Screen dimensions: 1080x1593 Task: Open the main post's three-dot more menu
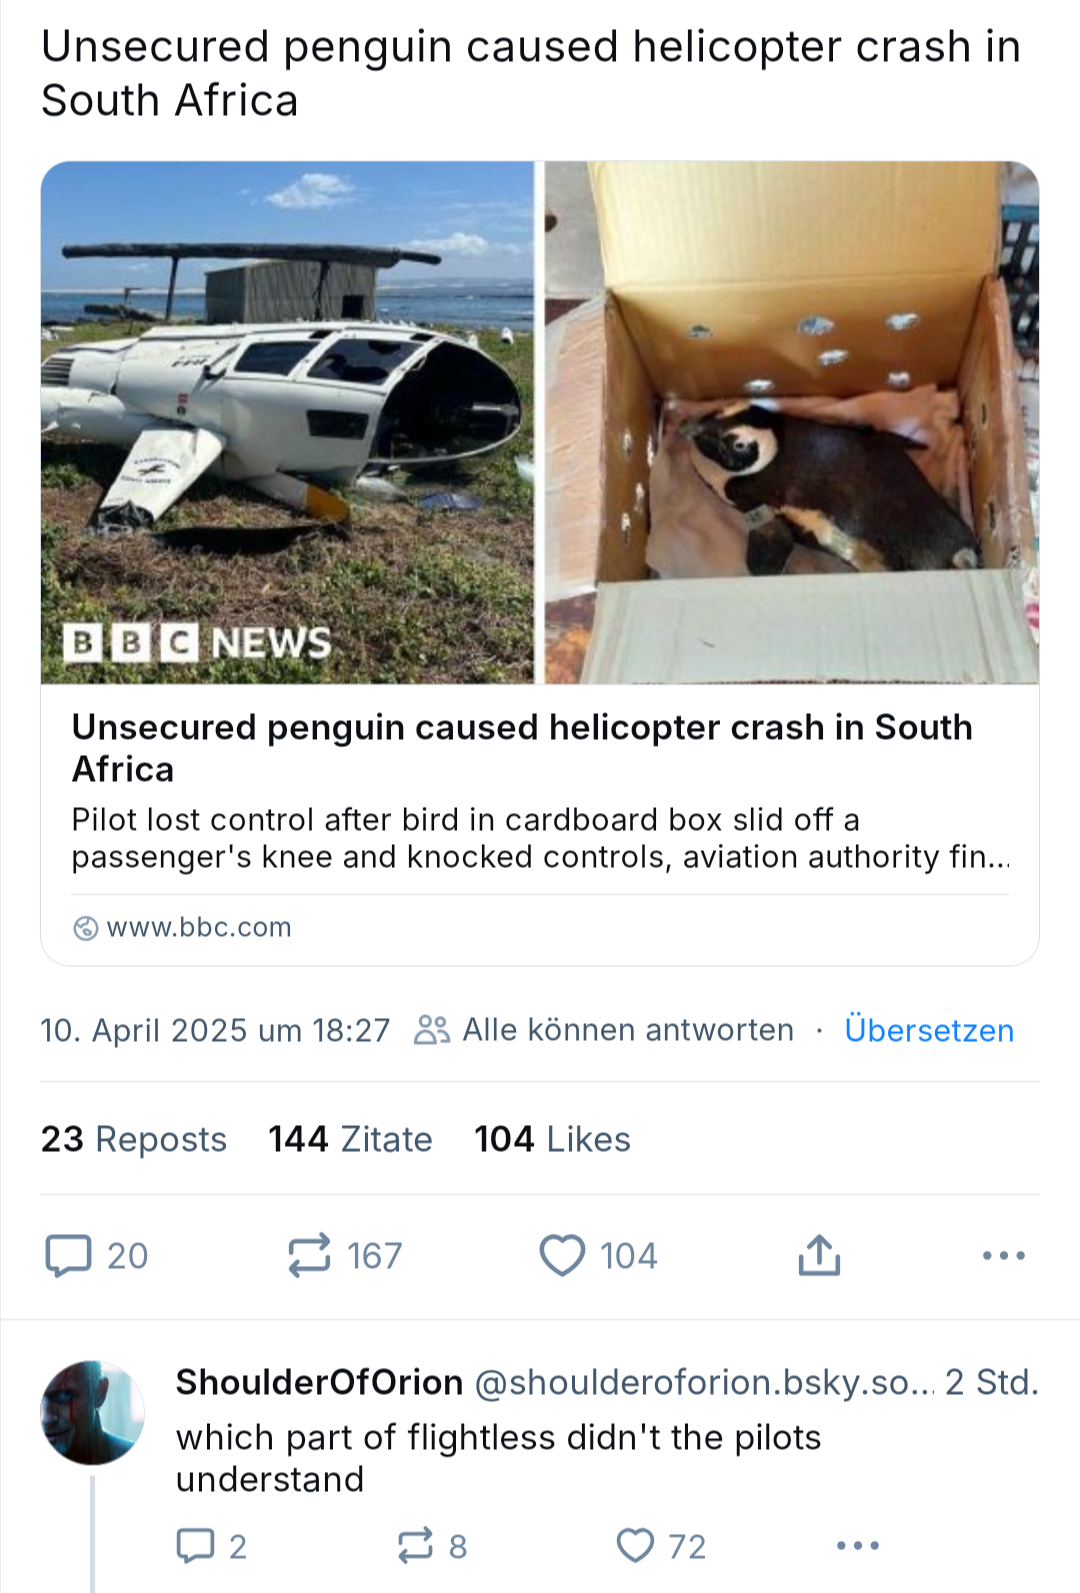pos(1003,1255)
